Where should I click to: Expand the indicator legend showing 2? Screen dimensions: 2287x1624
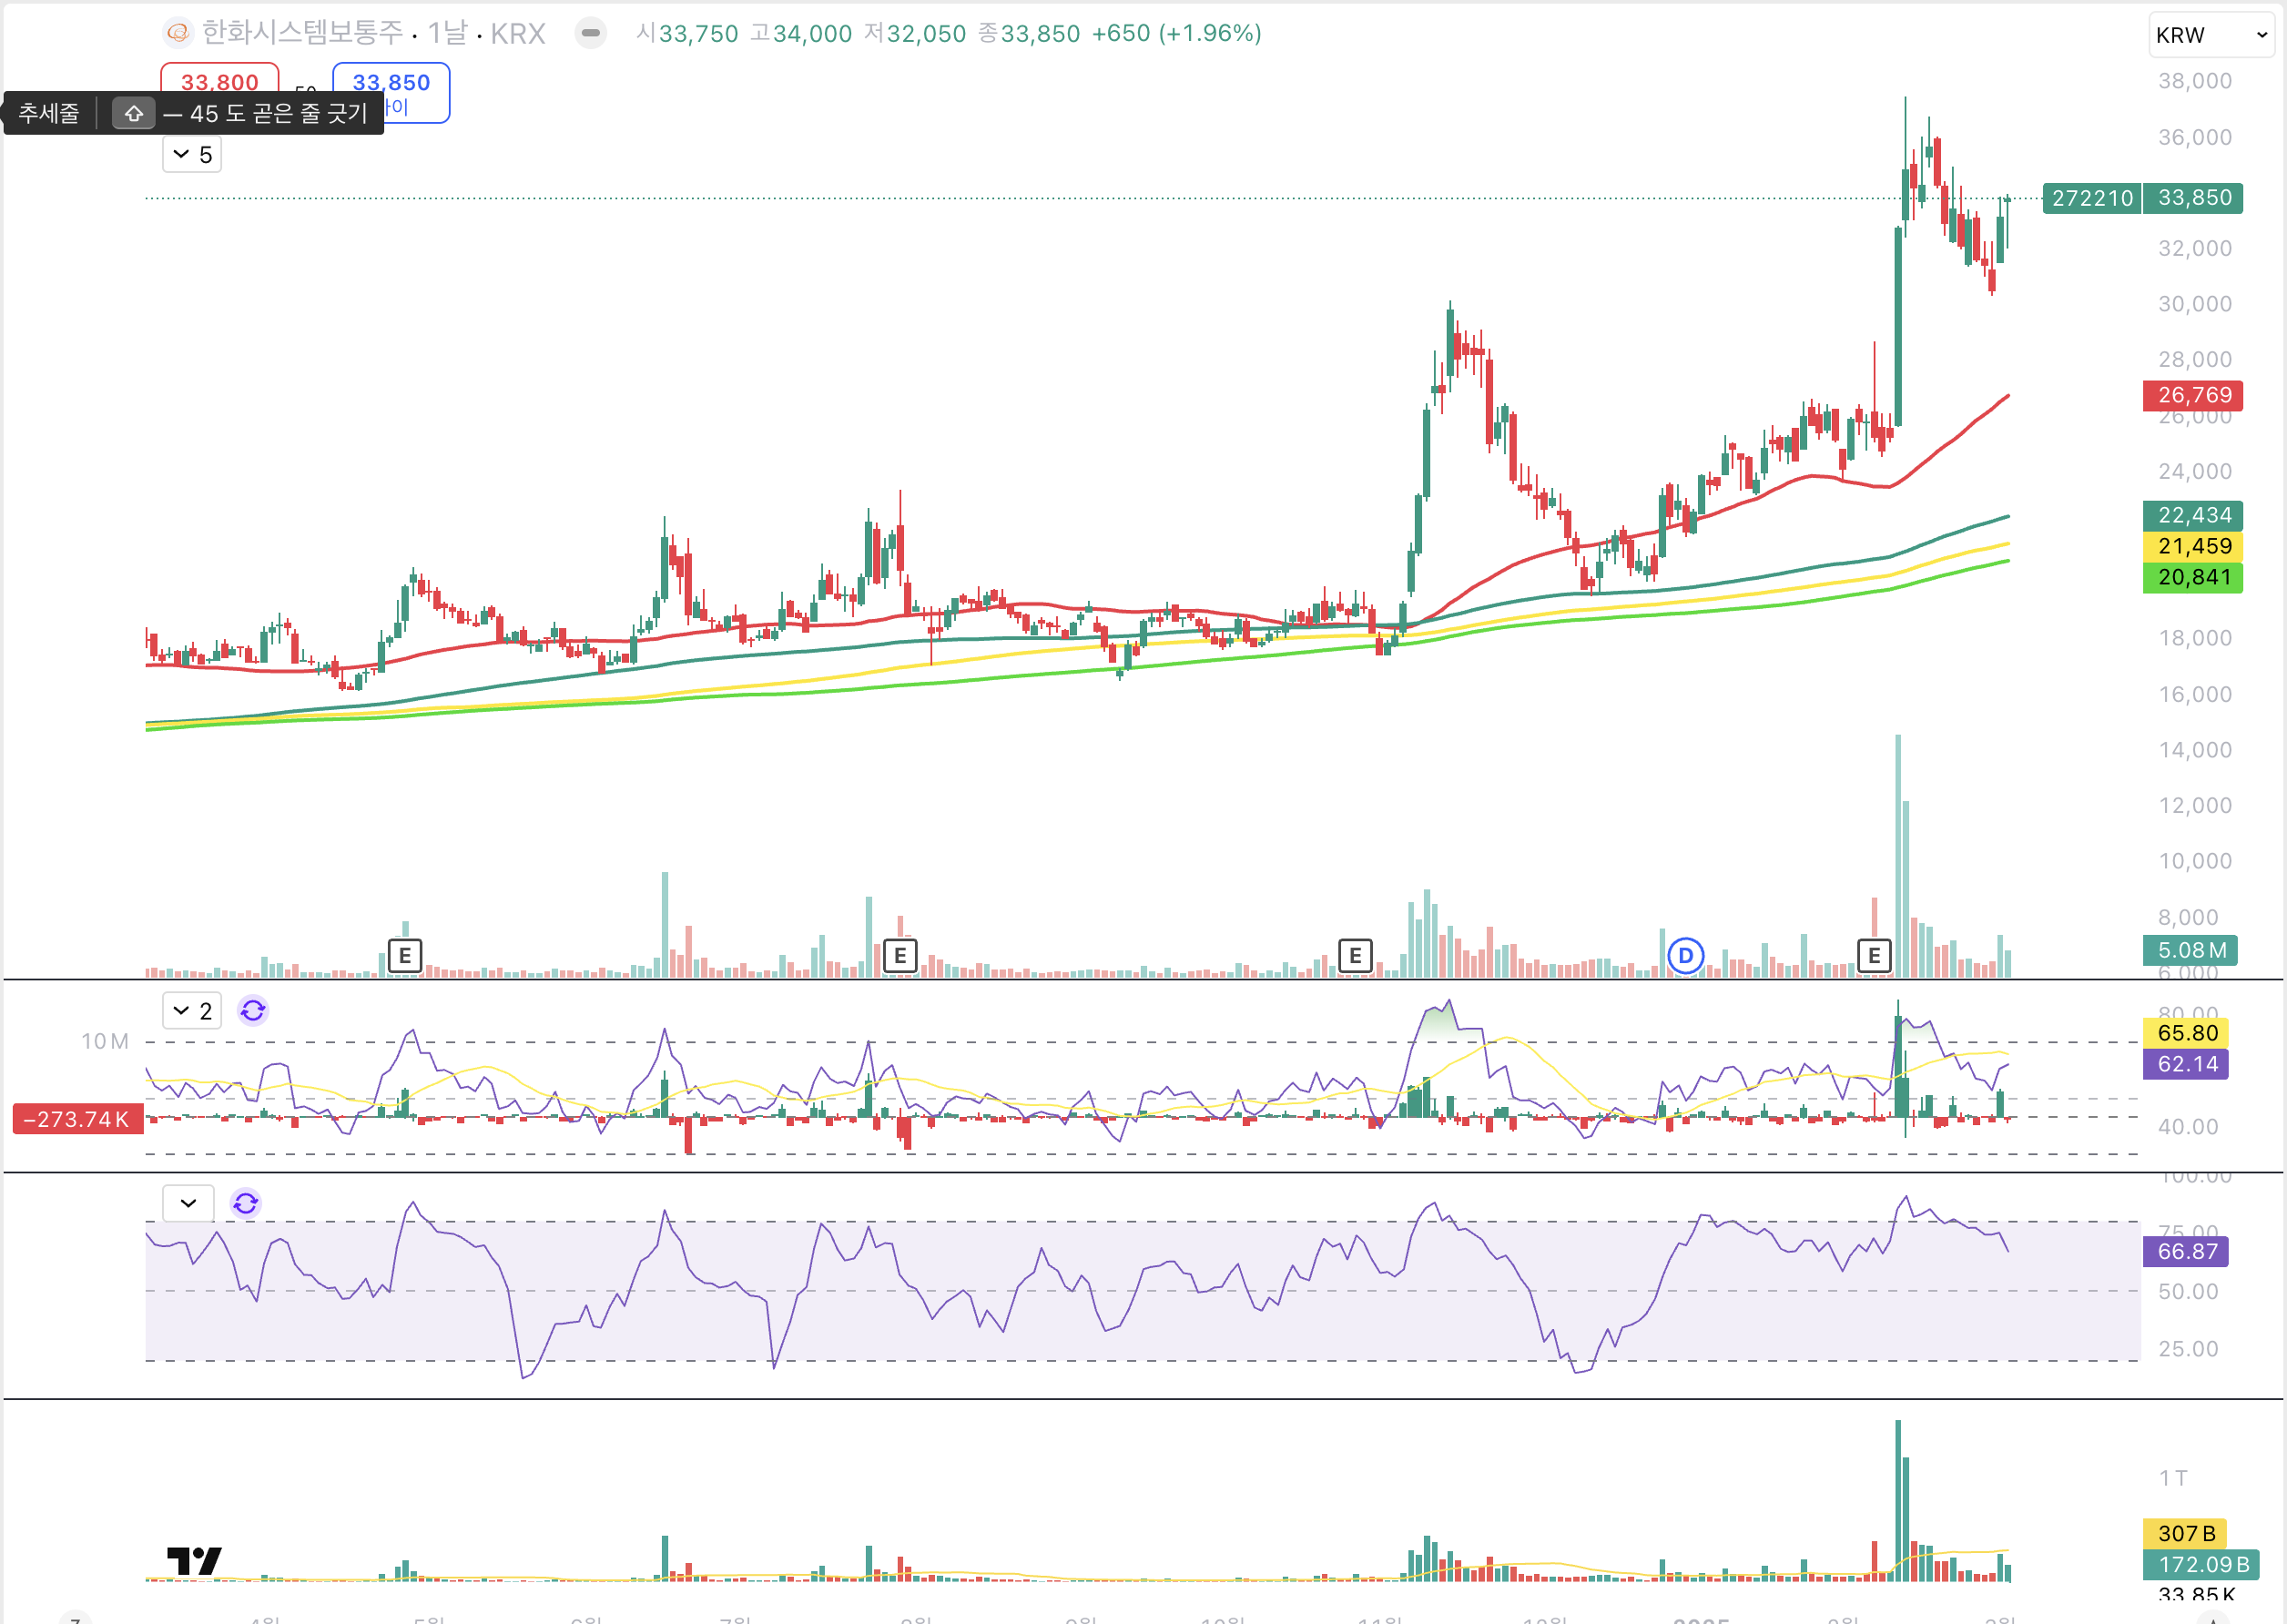tap(192, 1011)
